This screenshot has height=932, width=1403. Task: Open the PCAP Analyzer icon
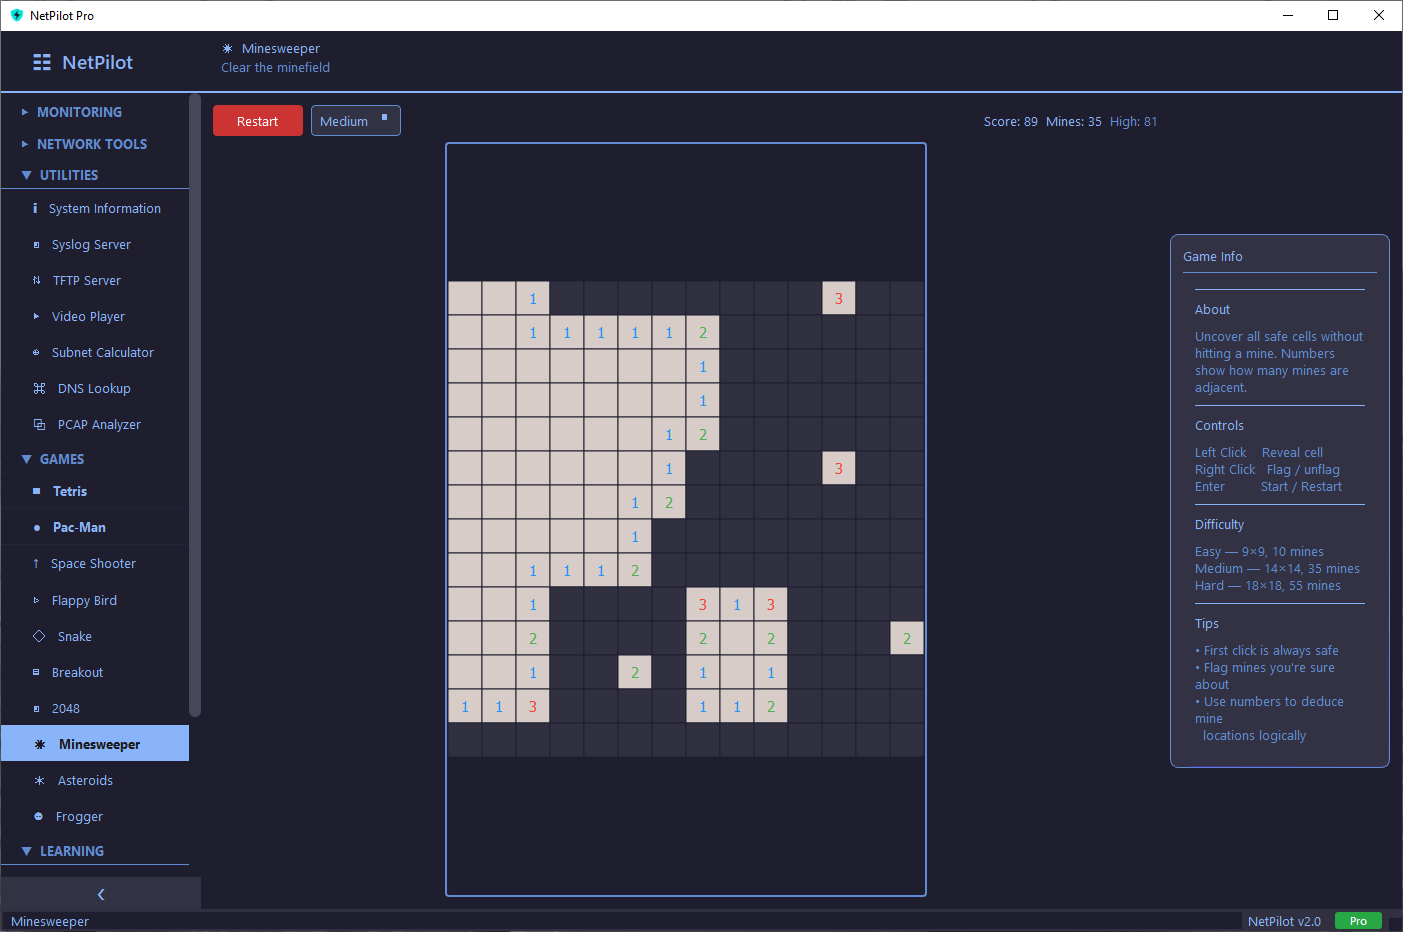coord(36,424)
